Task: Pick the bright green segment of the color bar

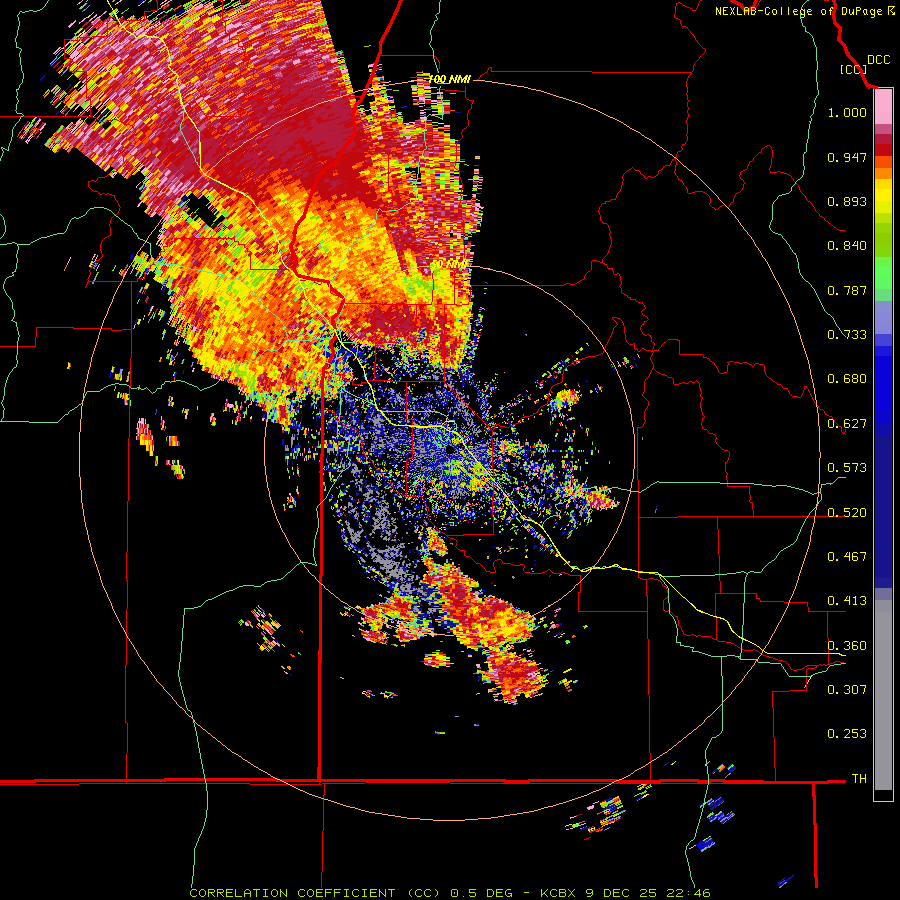Action: click(x=883, y=274)
